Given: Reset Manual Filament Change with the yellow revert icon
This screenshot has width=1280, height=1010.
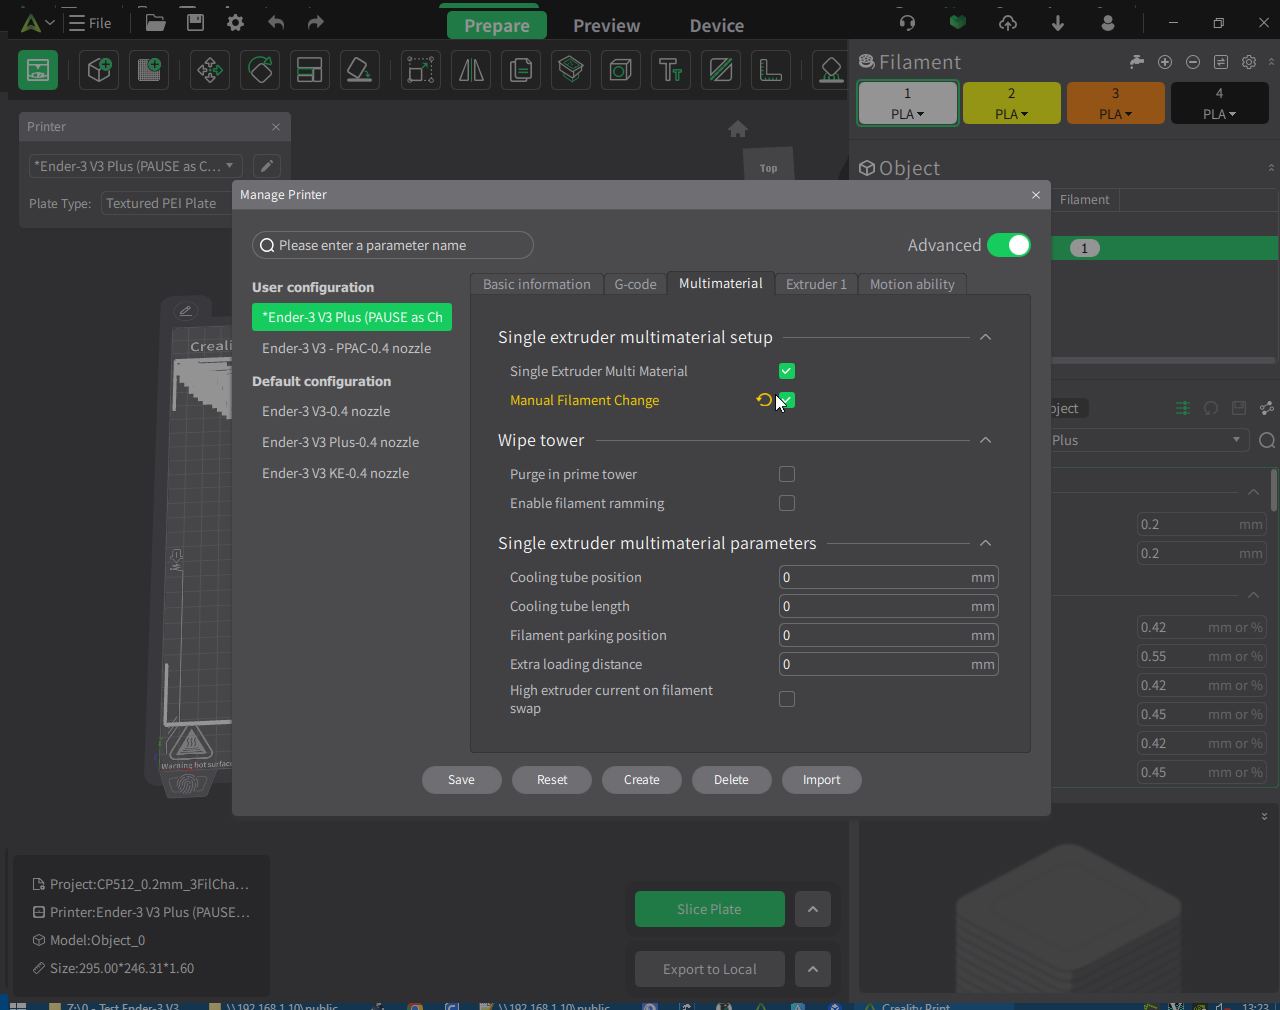Looking at the screenshot, I should coord(764,400).
